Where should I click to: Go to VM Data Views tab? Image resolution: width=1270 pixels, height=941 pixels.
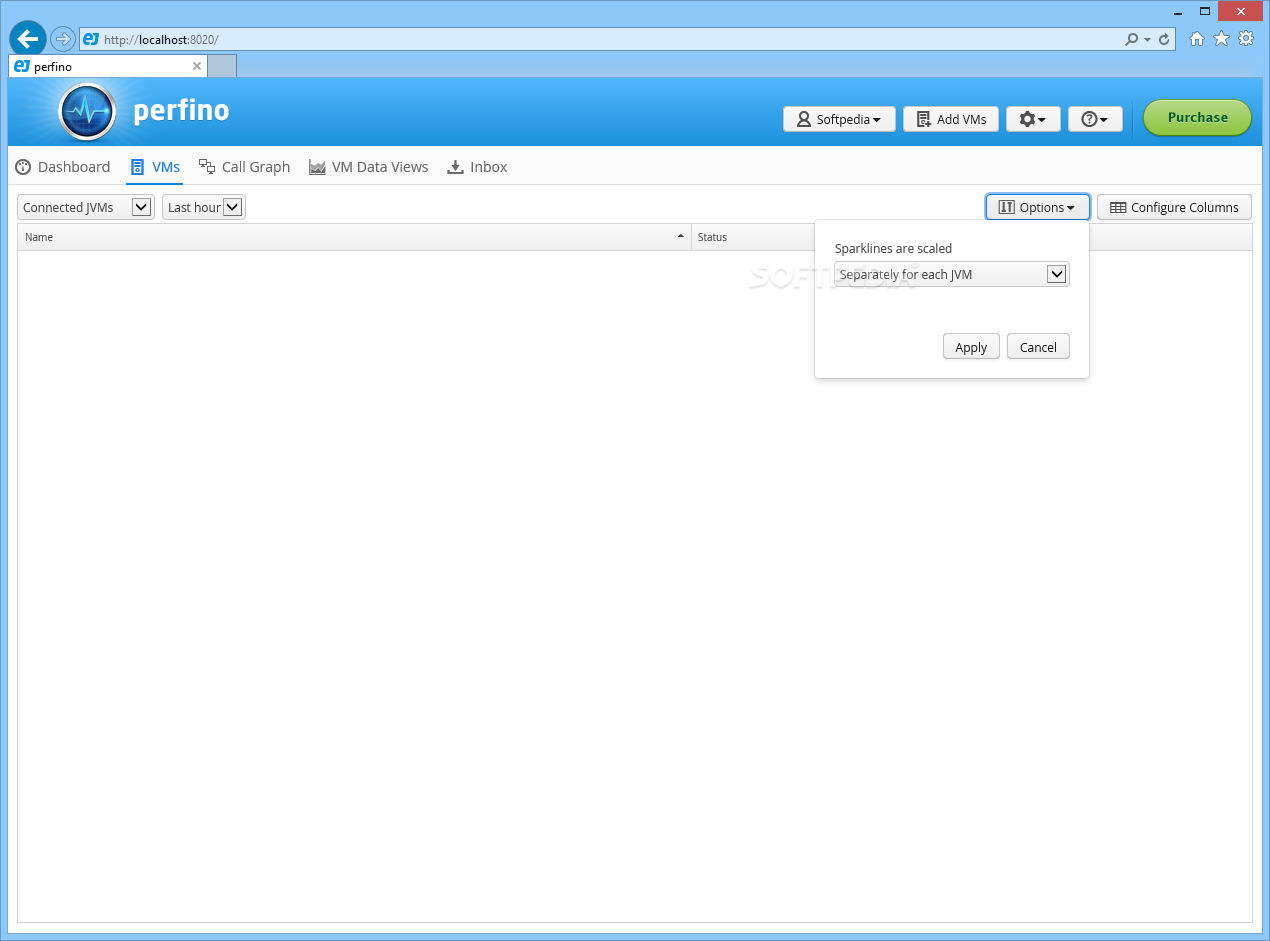(368, 167)
